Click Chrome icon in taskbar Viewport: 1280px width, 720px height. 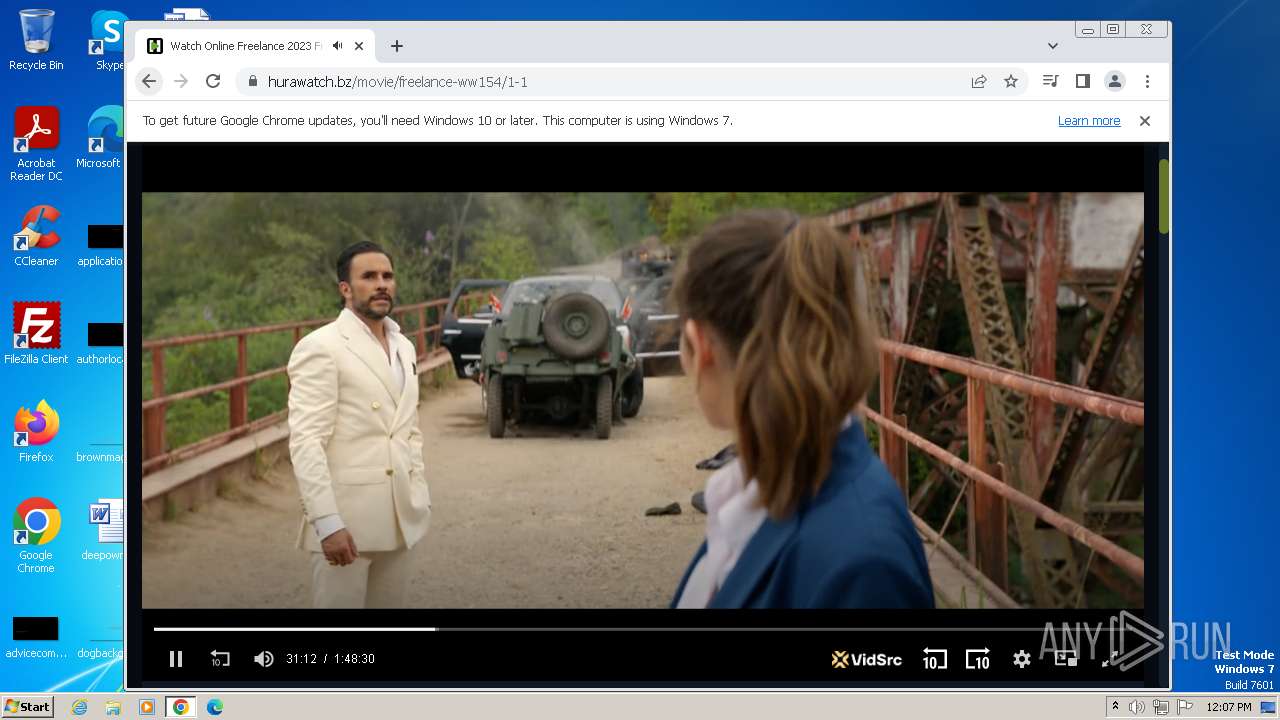tap(181, 707)
